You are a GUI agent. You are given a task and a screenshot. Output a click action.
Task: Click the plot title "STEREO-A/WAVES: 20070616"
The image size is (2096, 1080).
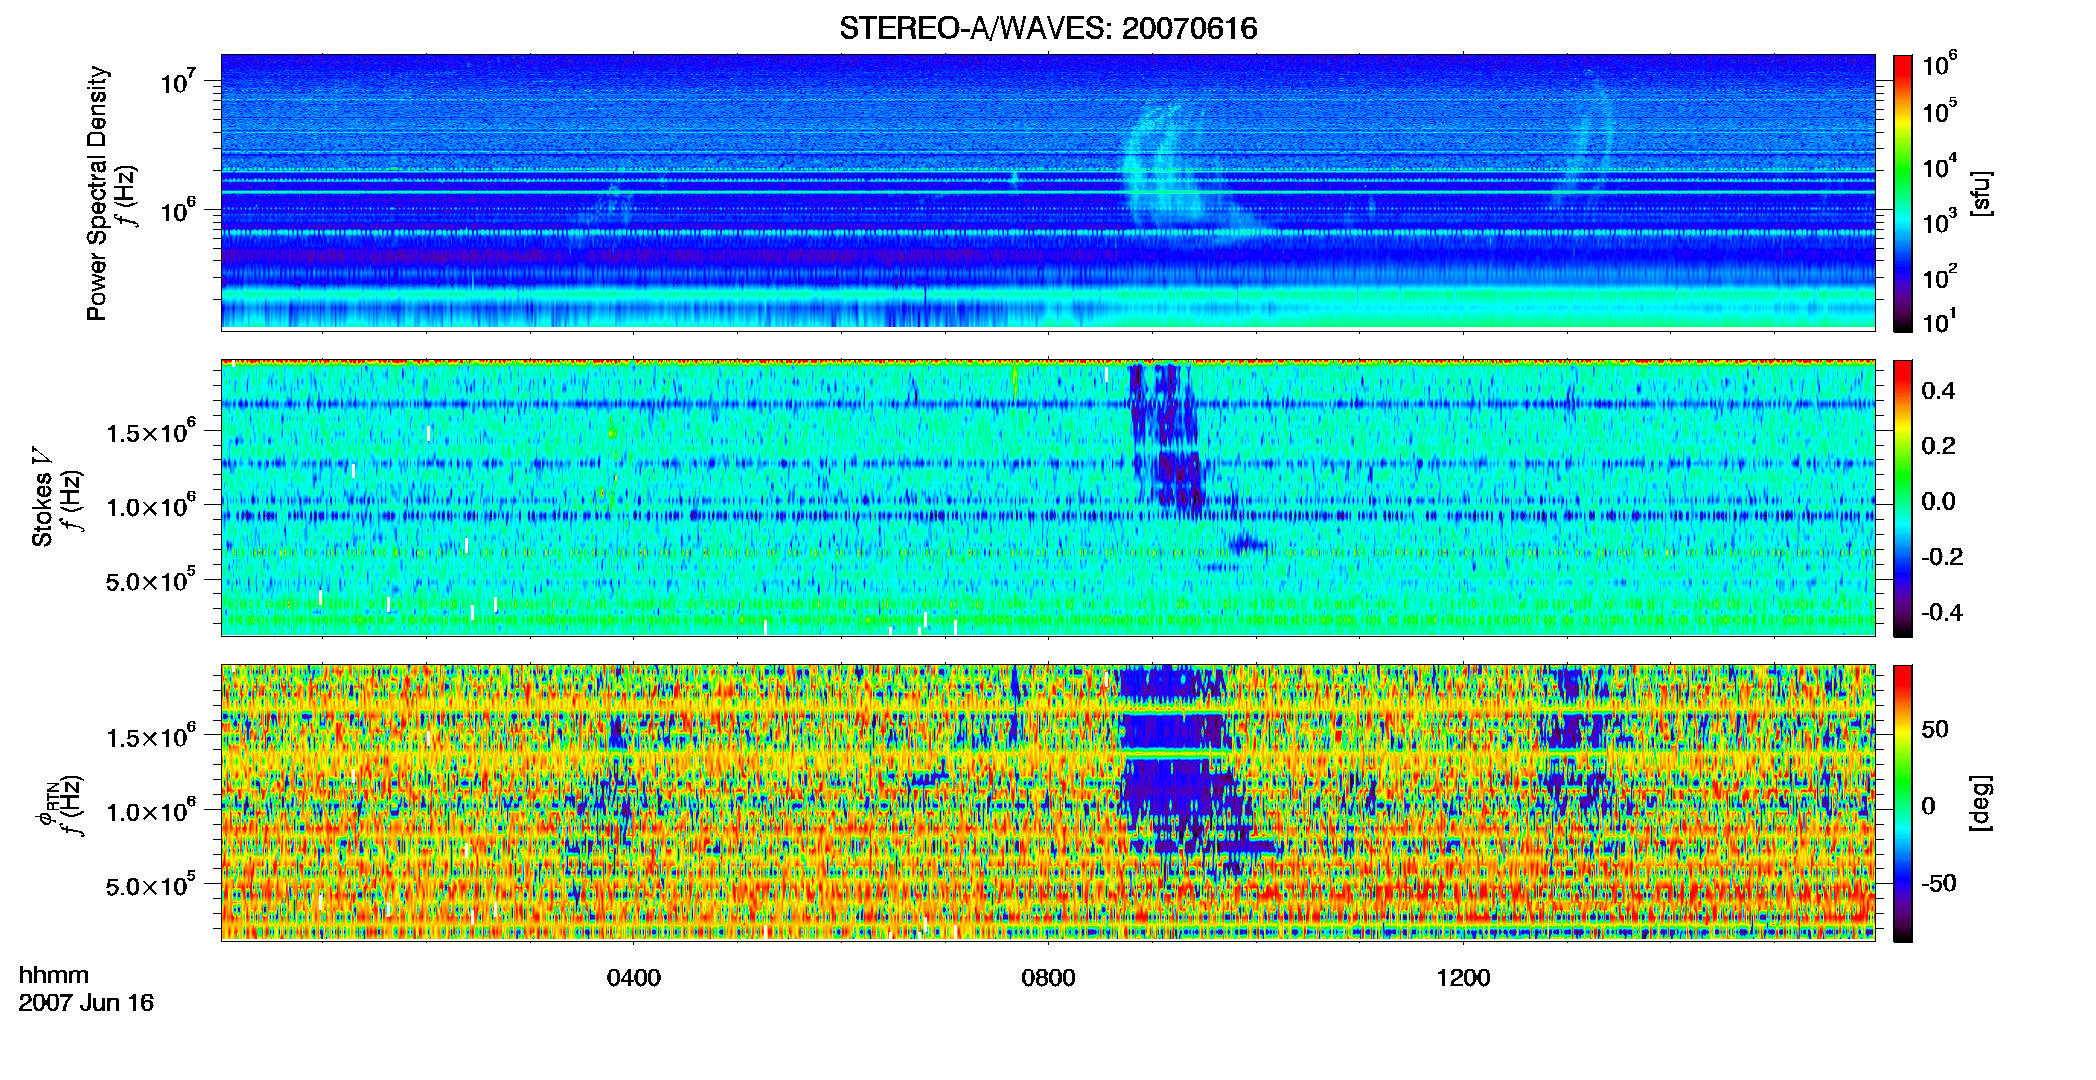click(x=1048, y=28)
